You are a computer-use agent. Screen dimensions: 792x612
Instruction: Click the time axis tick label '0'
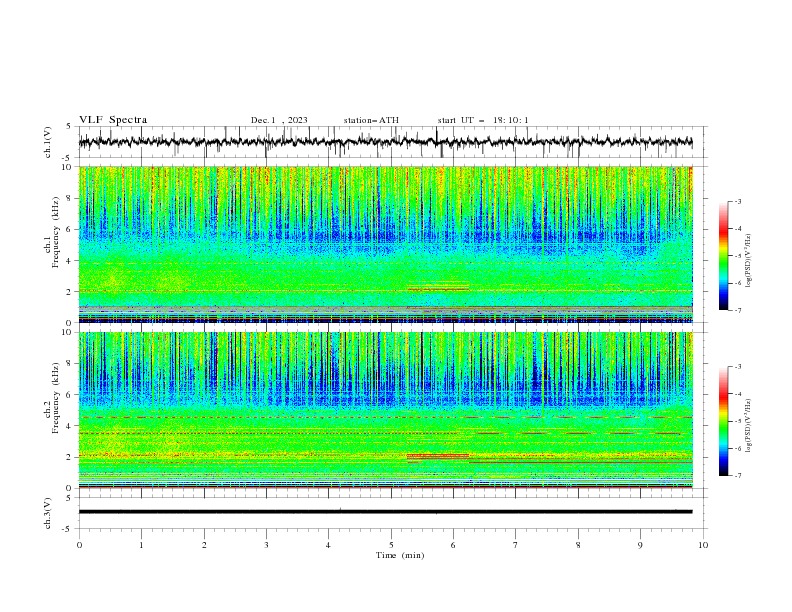click(x=79, y=545)
